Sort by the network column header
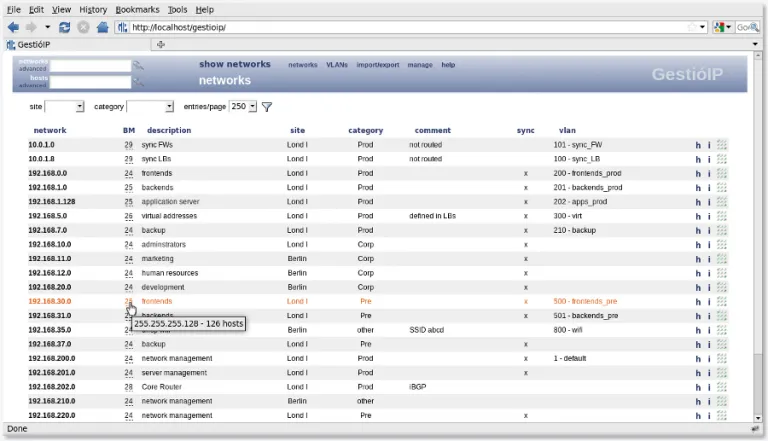 pos(50,130)
